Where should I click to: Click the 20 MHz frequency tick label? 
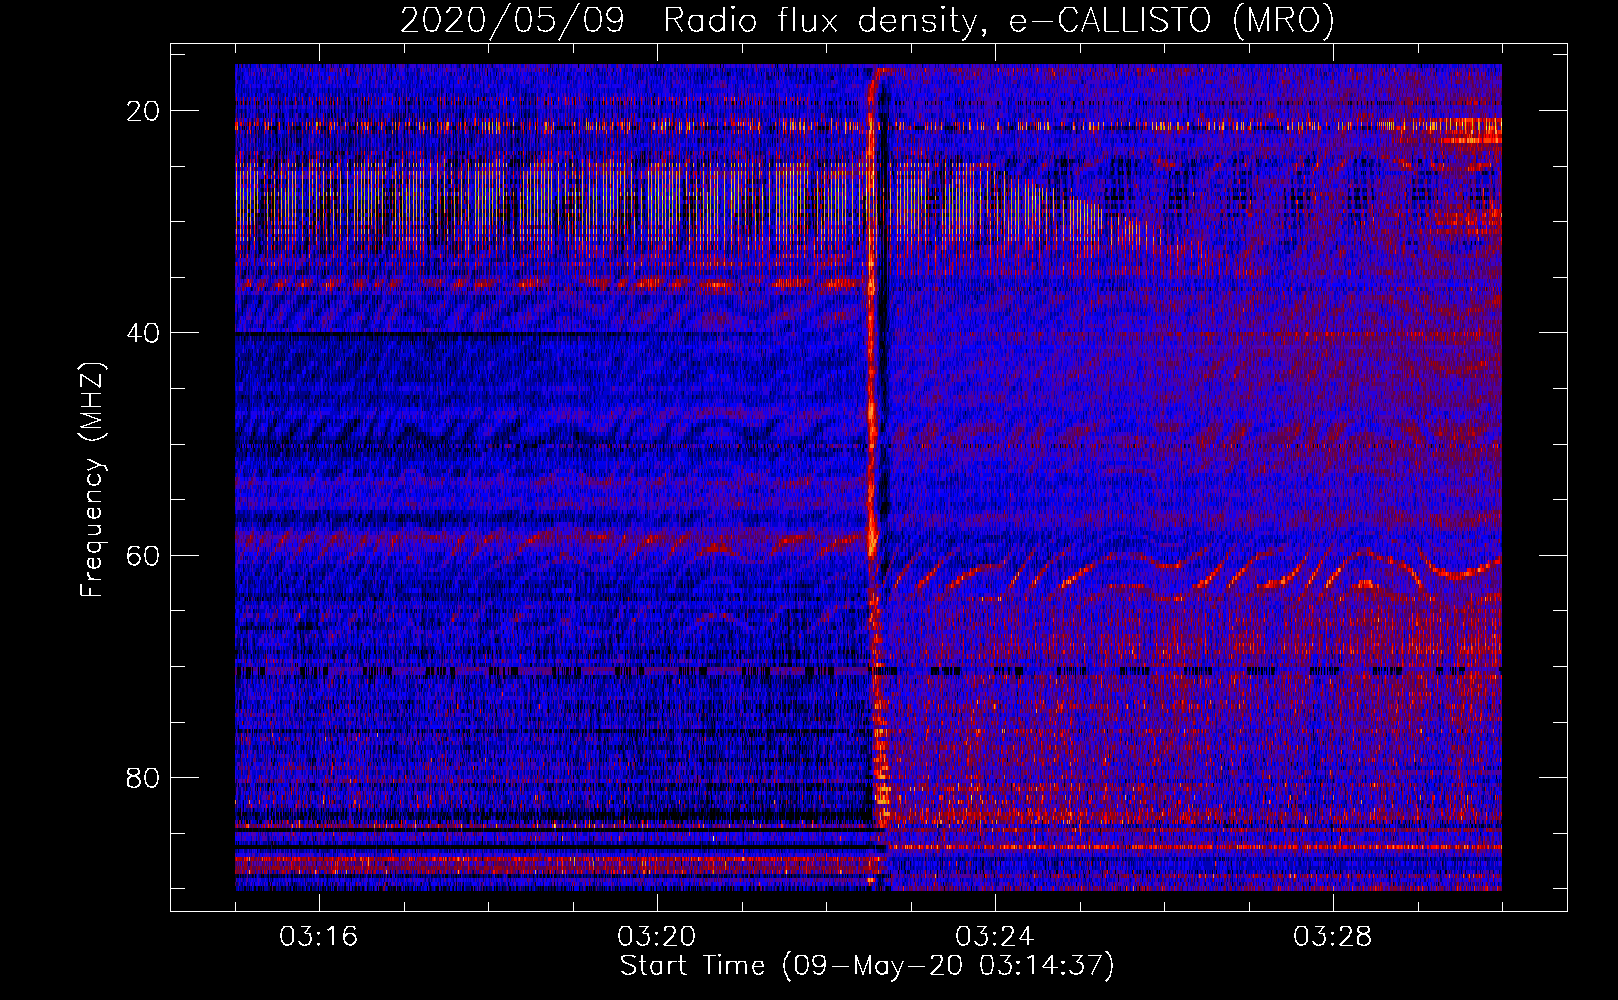coord(143,111)
